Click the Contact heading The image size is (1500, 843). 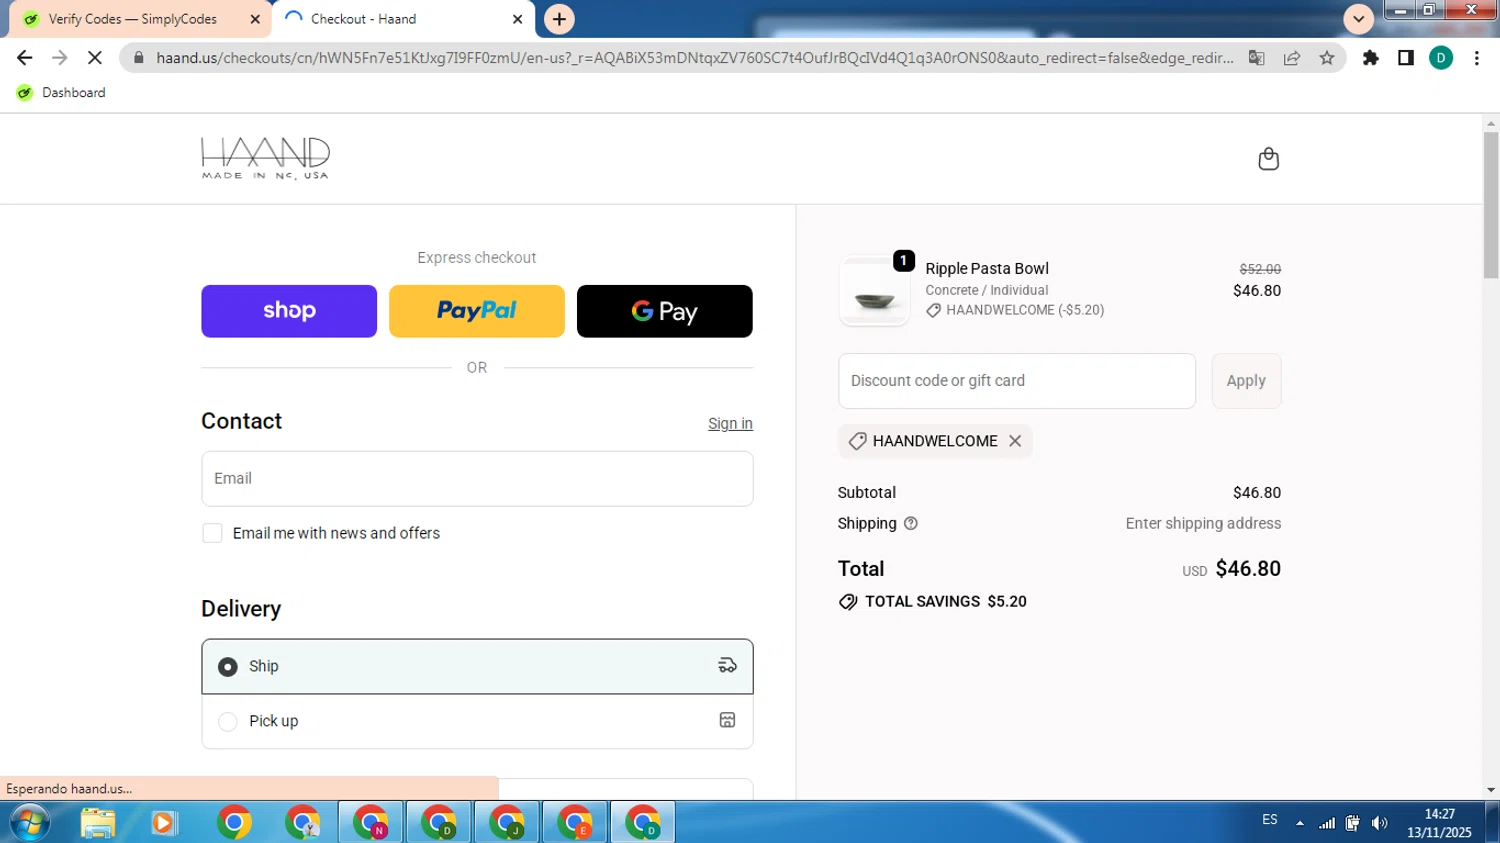[242, 421]
